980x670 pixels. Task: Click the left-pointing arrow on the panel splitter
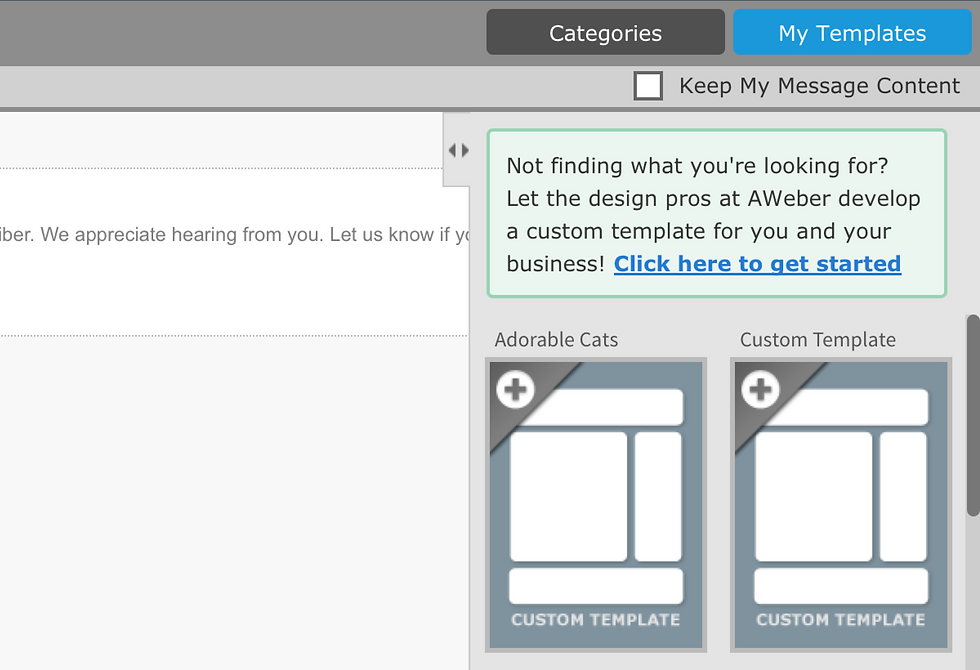pos(452,150)
